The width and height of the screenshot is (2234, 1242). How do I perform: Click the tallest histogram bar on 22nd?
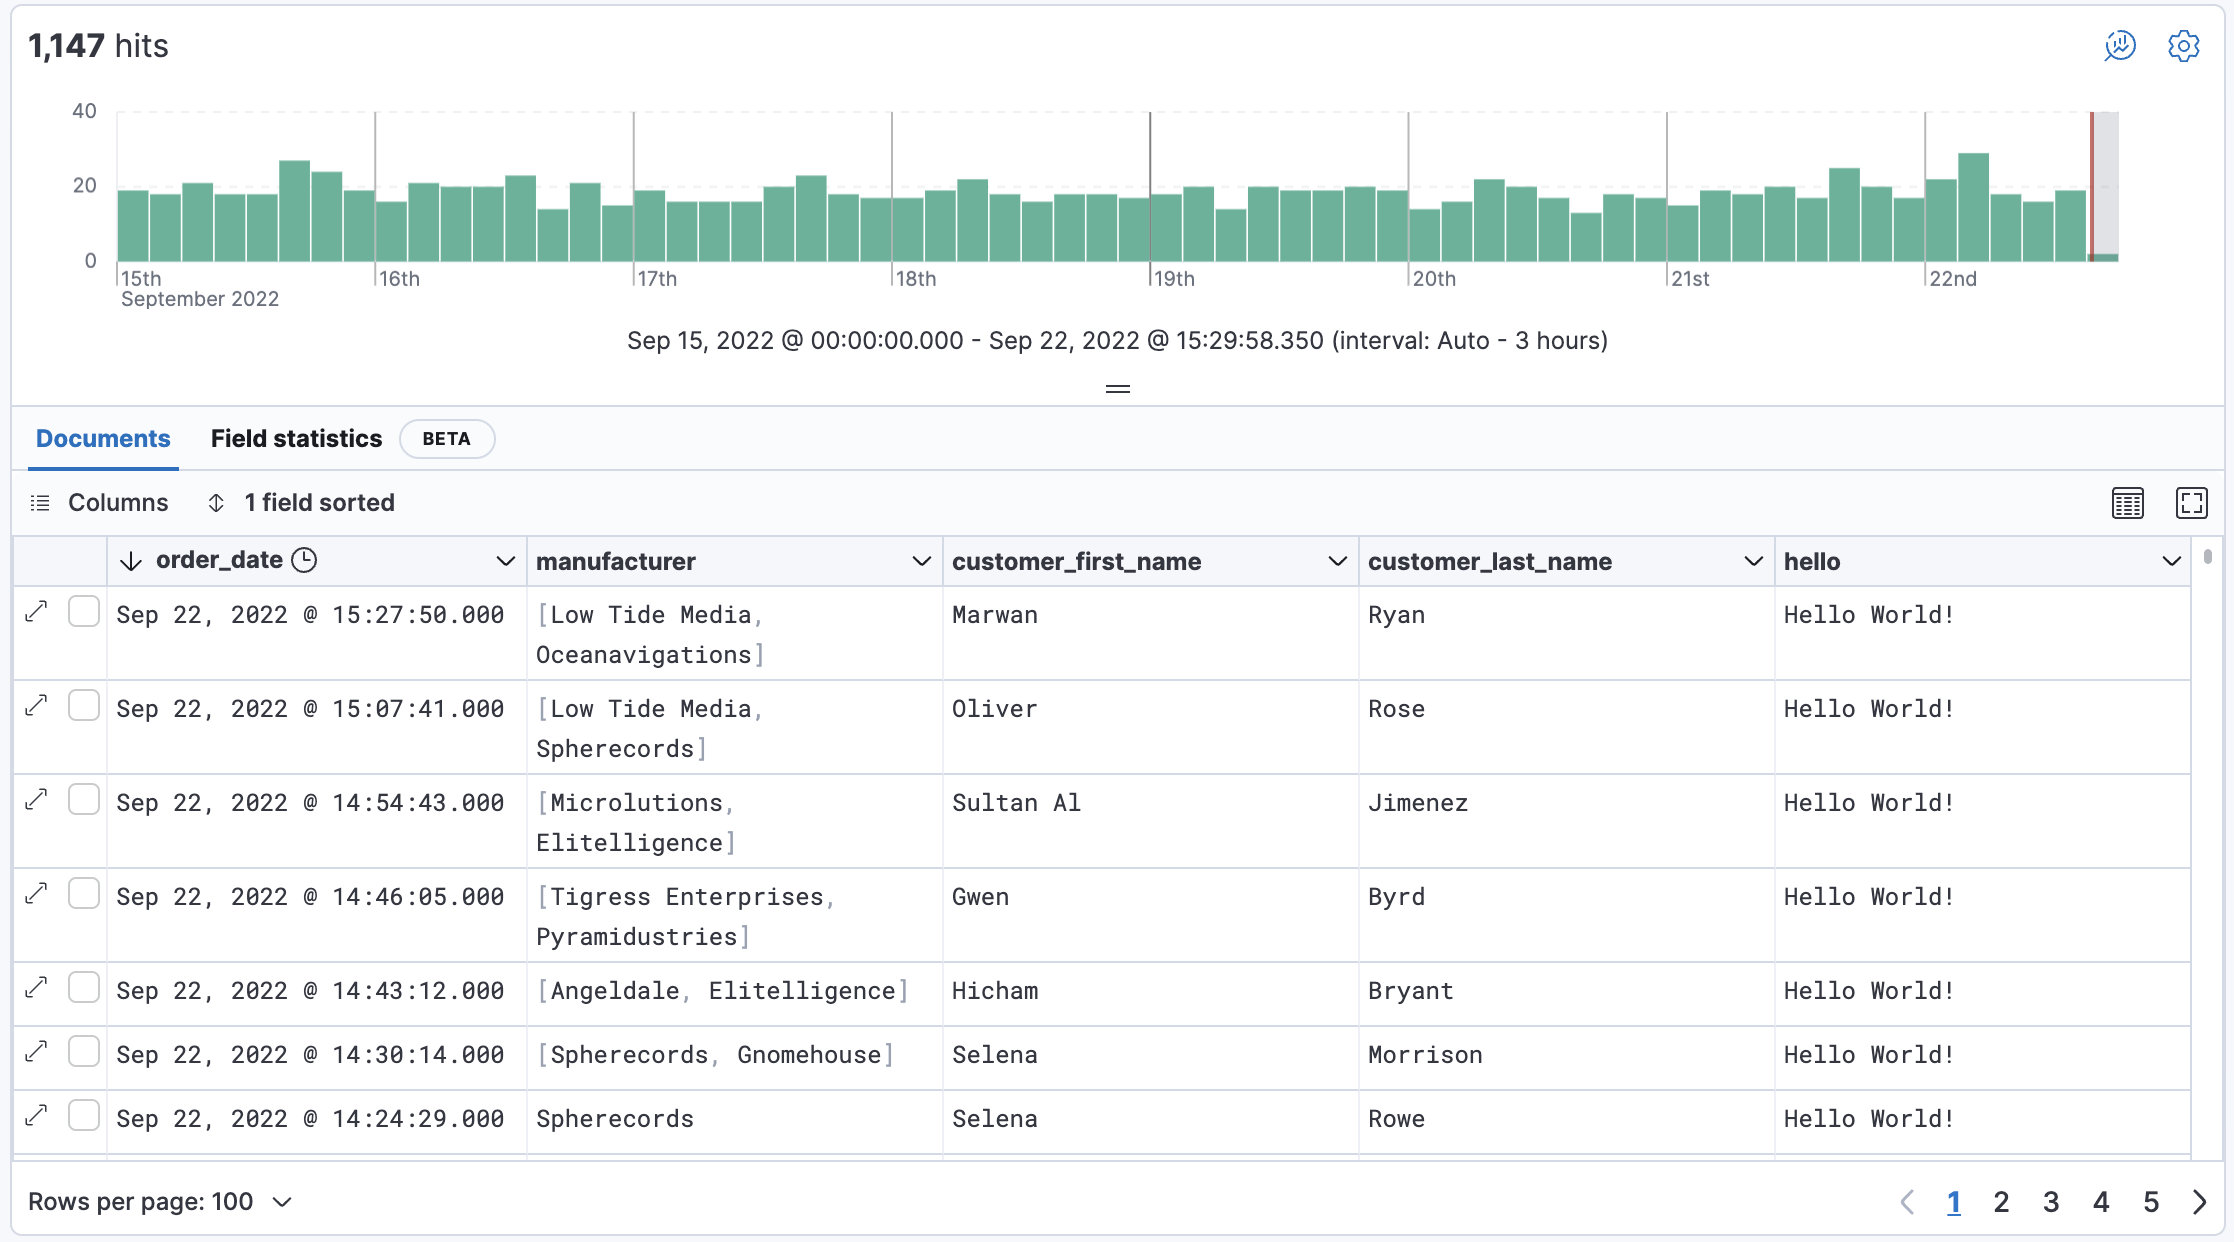(1972, 207)
